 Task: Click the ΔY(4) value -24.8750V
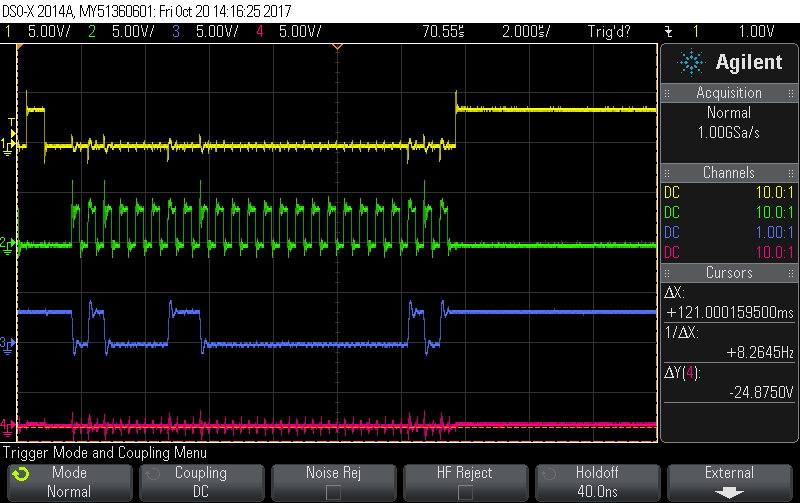pyautogui.click(x=761, y=392)
